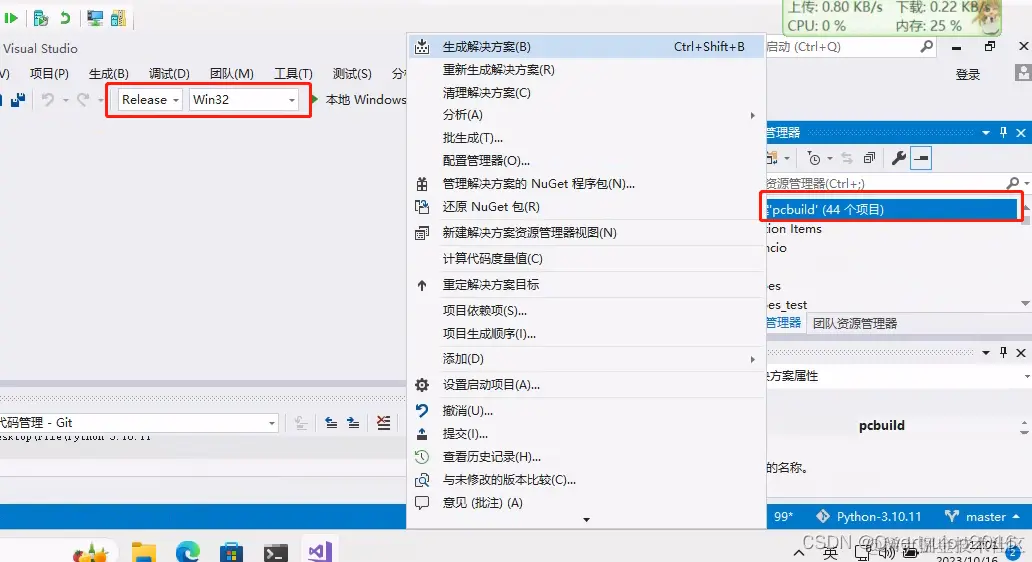Switch to 团队资源管理器 tab
Screen dimensions: 1032x562
coord(854,323)
